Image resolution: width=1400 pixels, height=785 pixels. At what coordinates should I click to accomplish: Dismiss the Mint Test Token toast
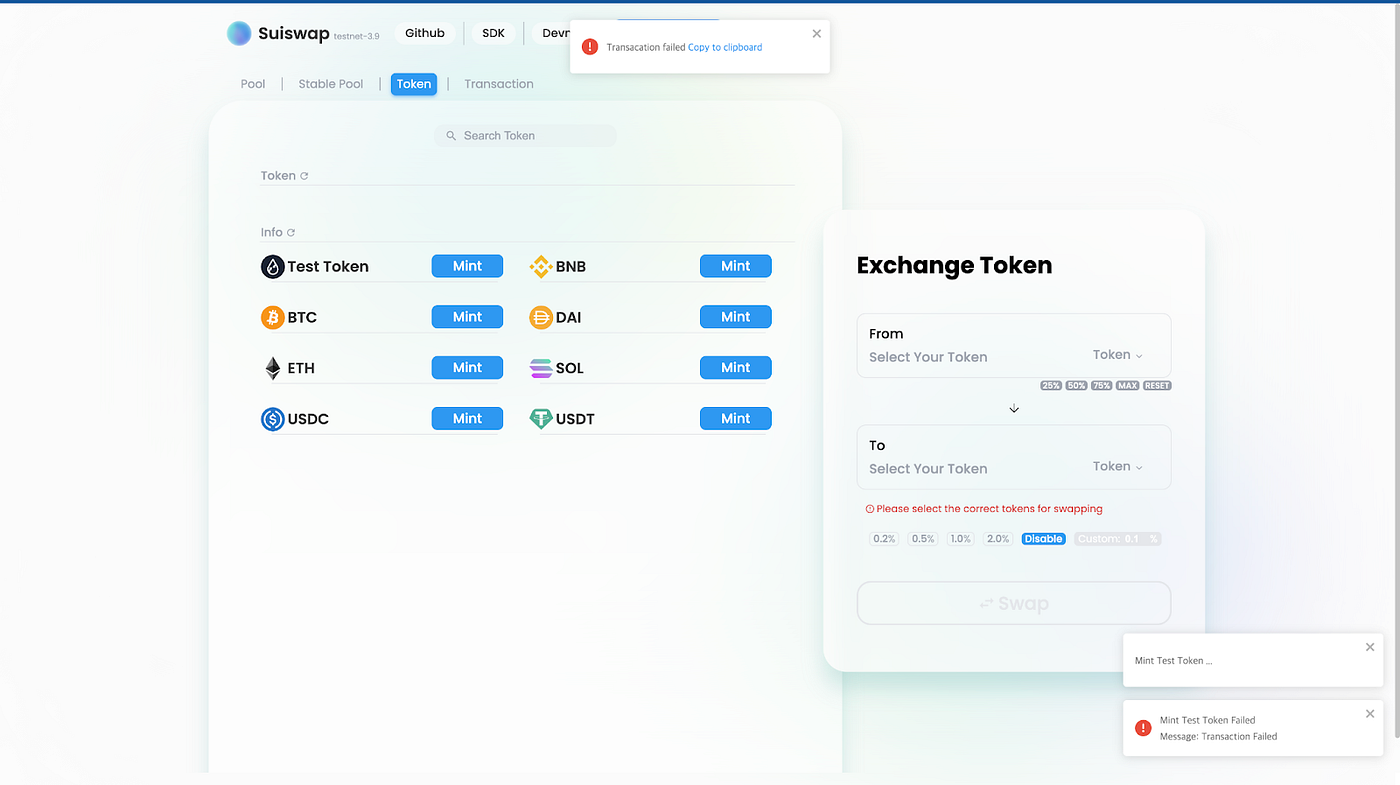pyautogui.click(x=1370, y=647)
